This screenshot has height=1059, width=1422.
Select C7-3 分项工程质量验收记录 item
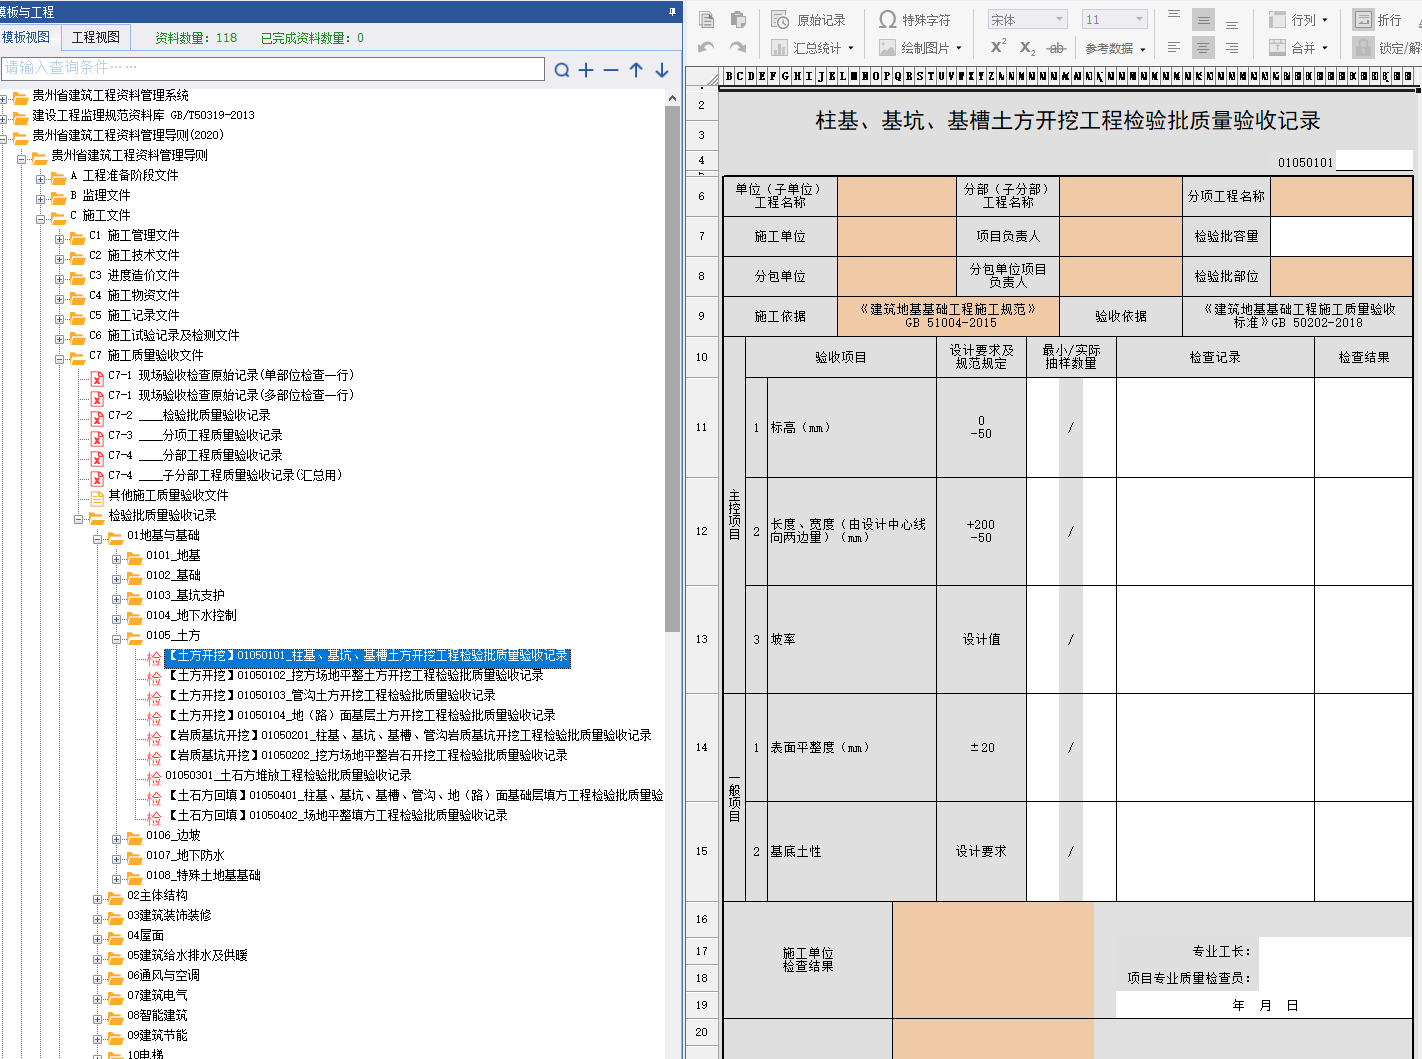tap(195, 435)
